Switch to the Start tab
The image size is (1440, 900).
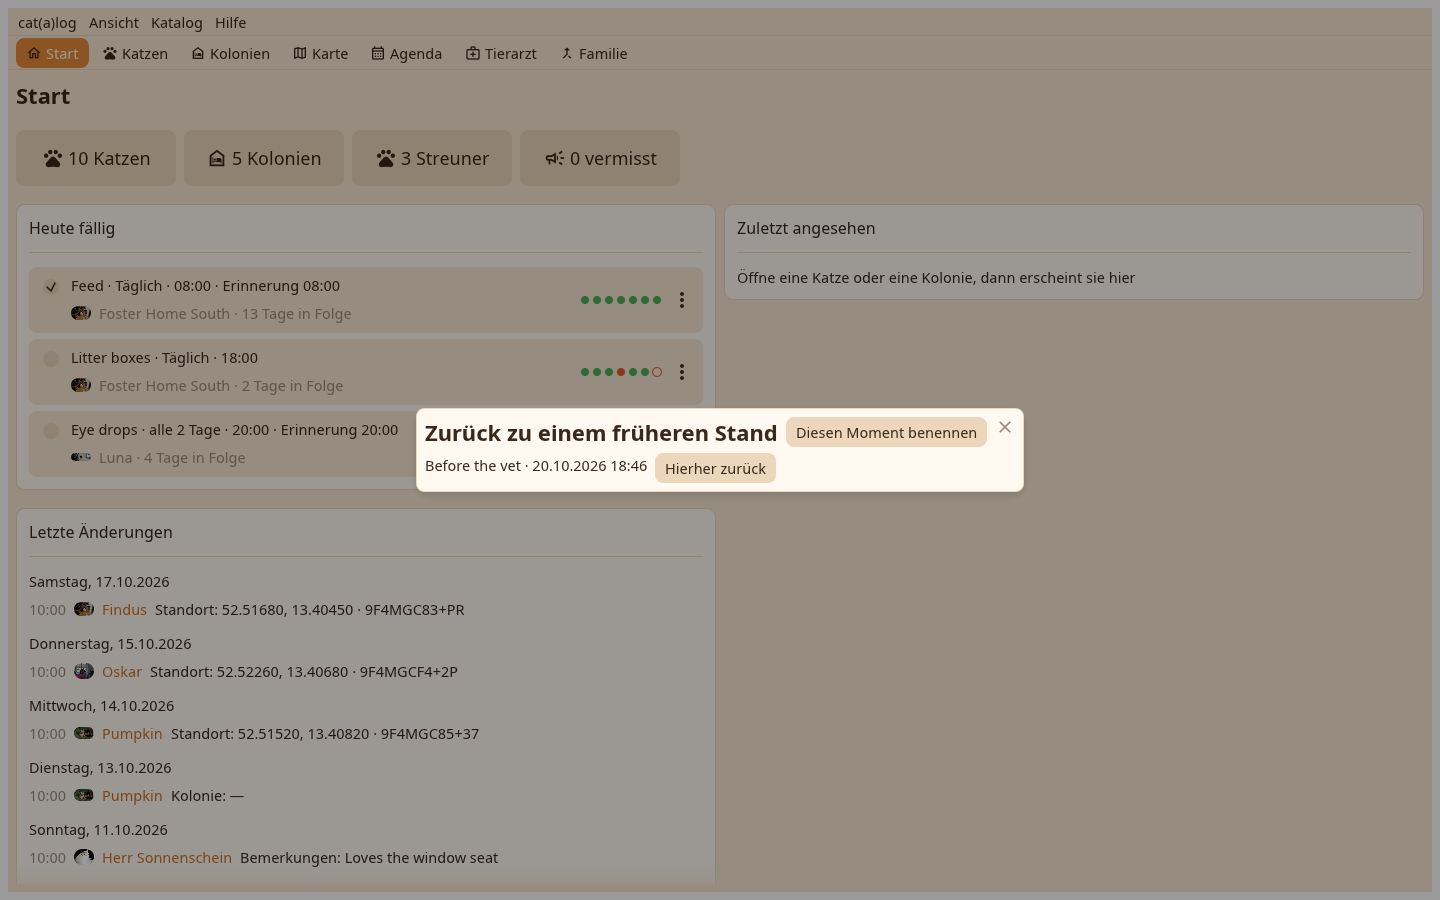(x=52, y=53)
